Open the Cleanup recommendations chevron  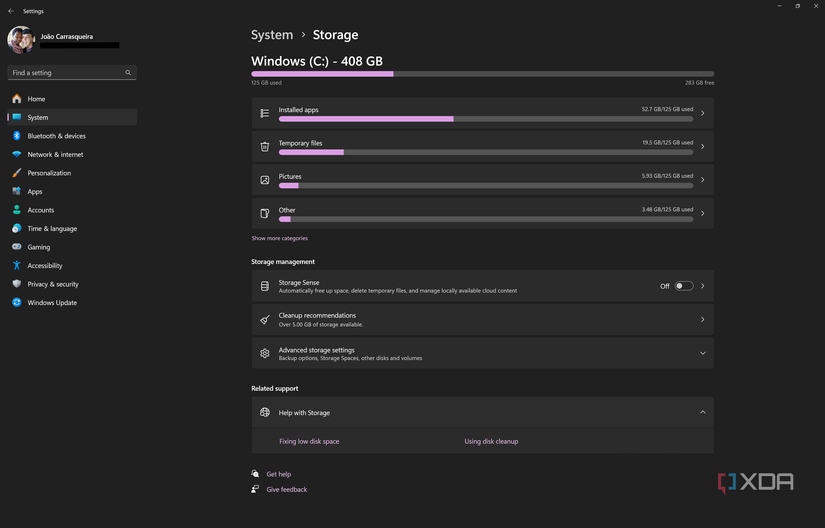coord(702,320)
